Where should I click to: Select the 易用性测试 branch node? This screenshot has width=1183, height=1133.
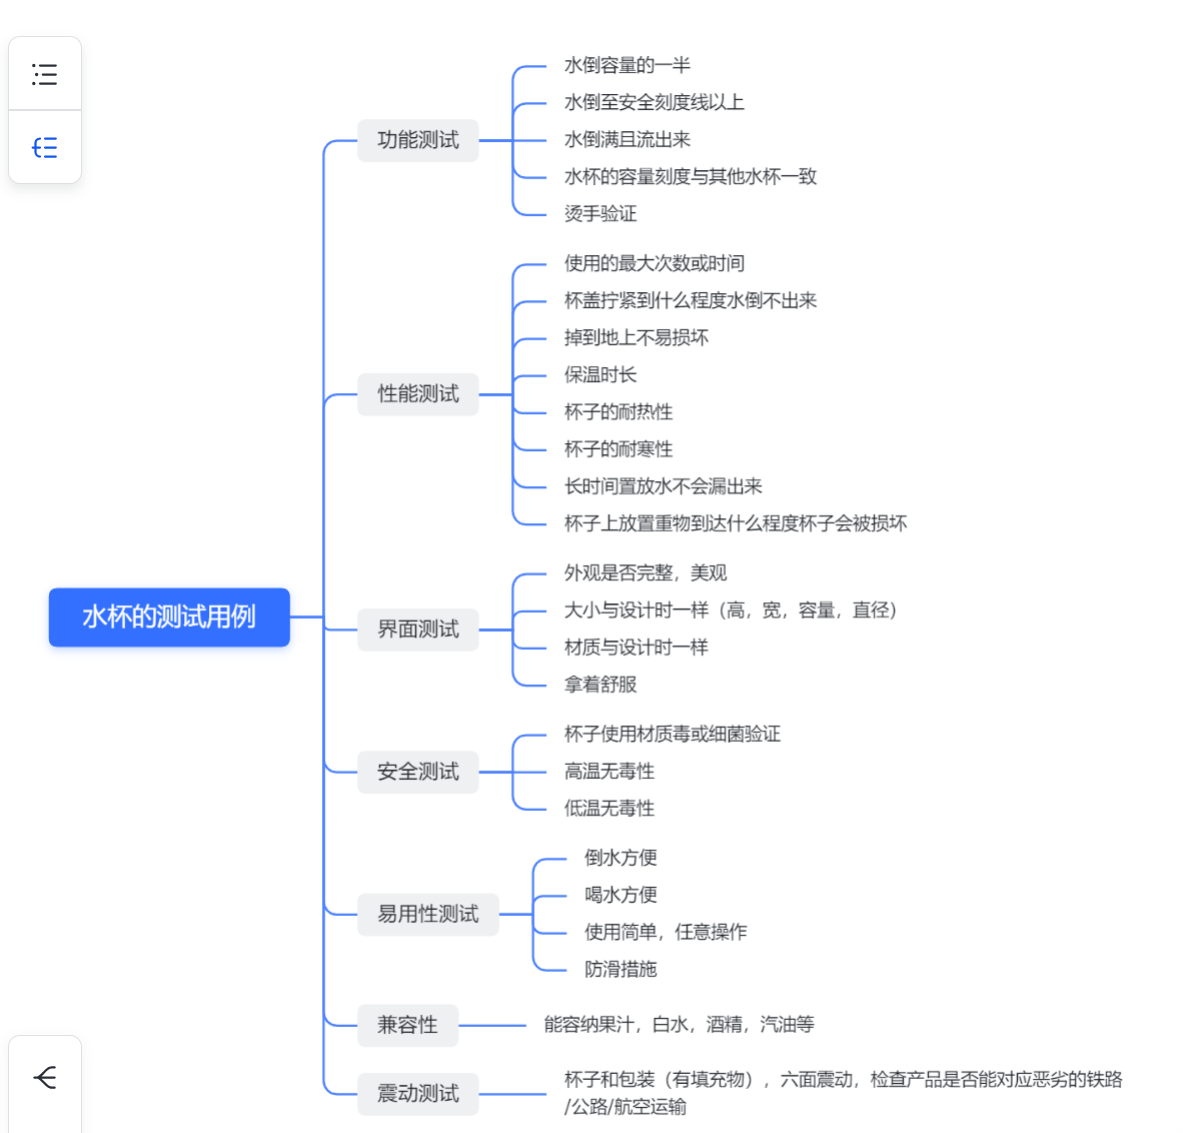pos(428,914)
